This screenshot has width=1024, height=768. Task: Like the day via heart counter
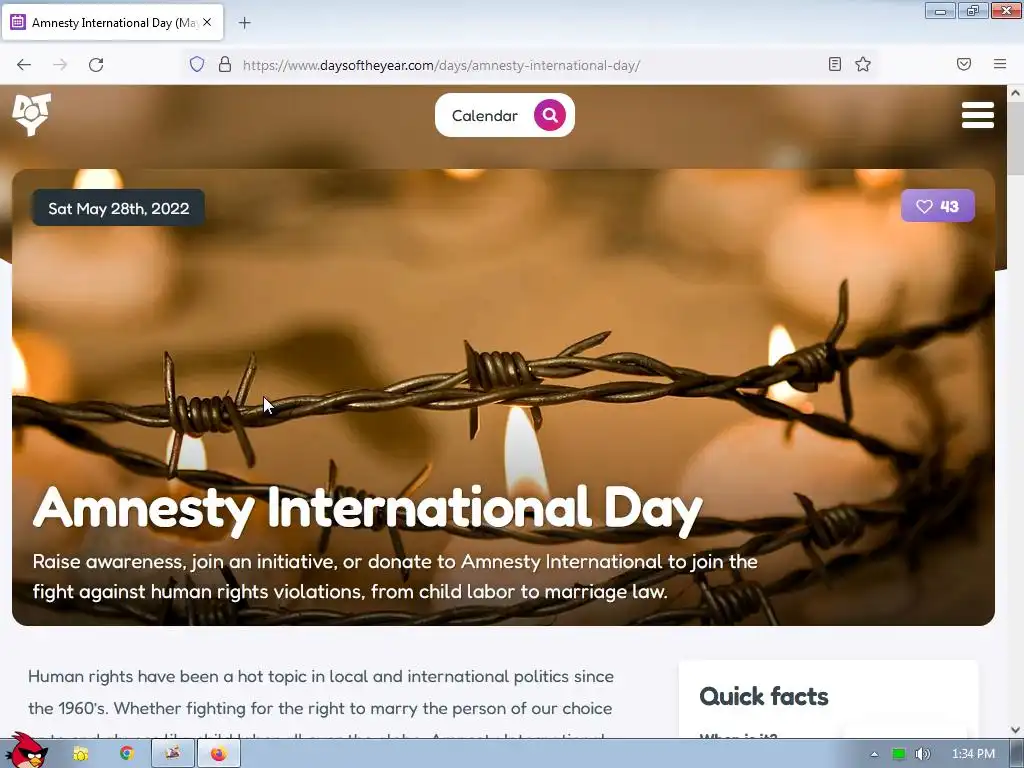click(938, 206)
